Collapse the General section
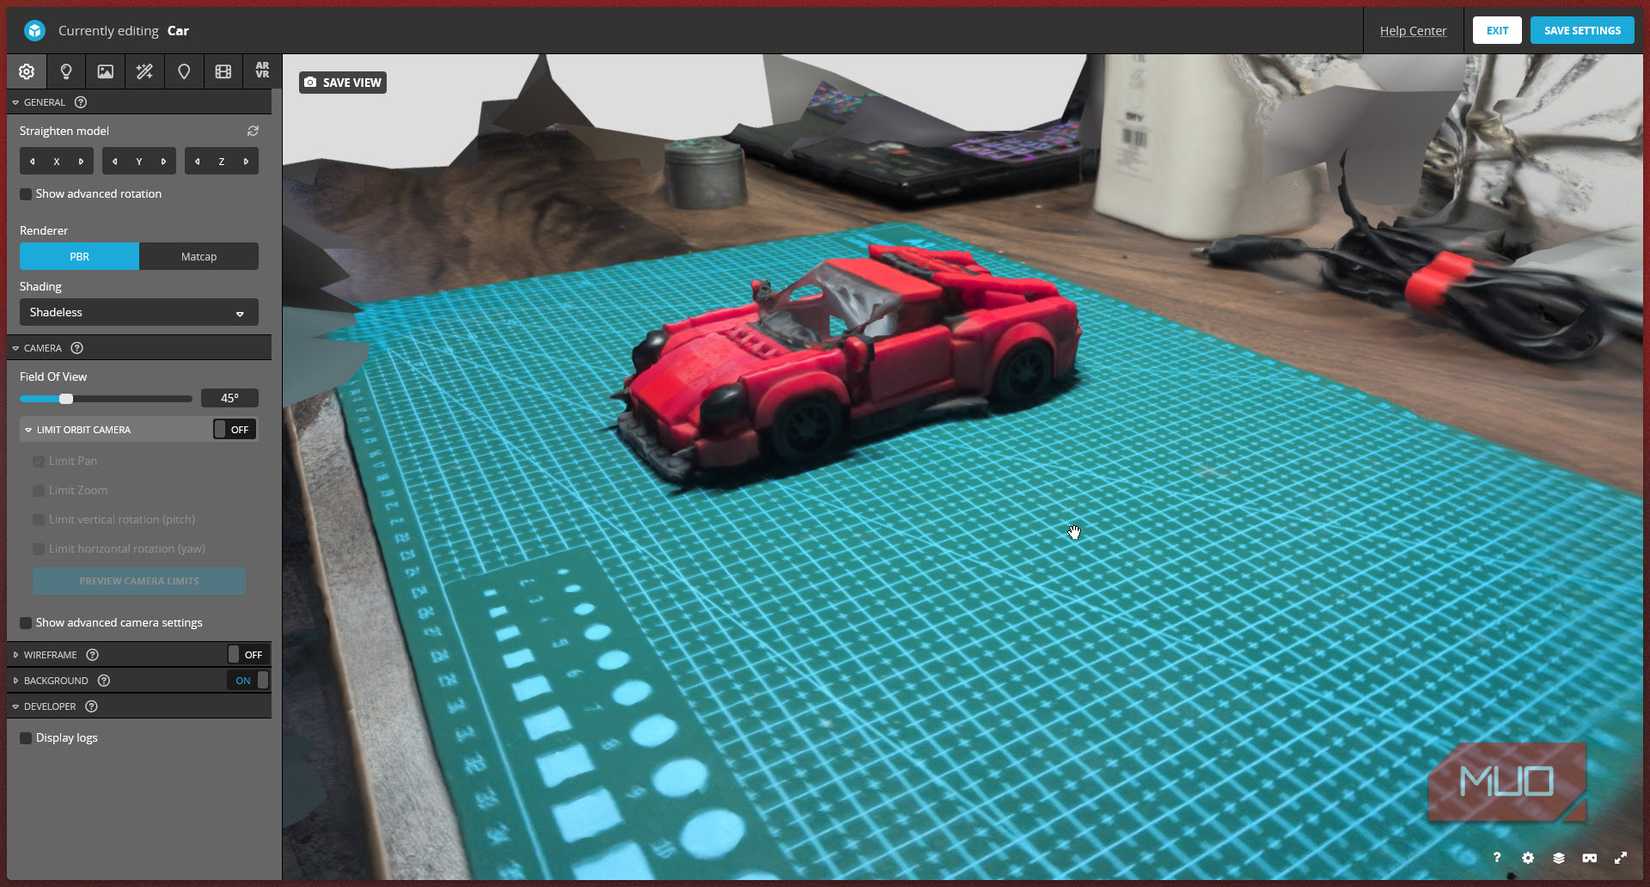The image size is (1650, 887). 15,102
